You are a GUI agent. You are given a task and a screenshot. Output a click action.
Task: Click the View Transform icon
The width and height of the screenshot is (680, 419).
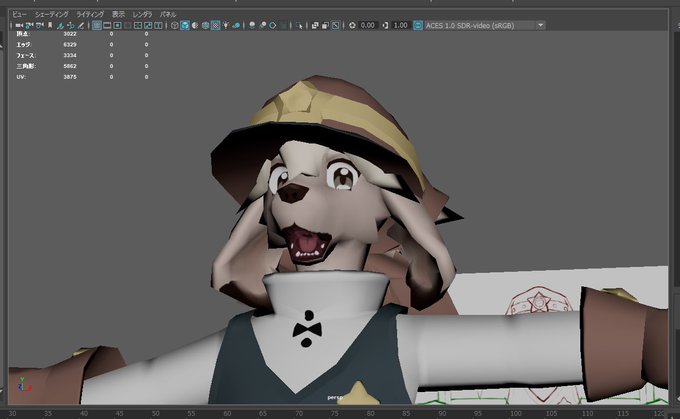[x=418, y=26]
